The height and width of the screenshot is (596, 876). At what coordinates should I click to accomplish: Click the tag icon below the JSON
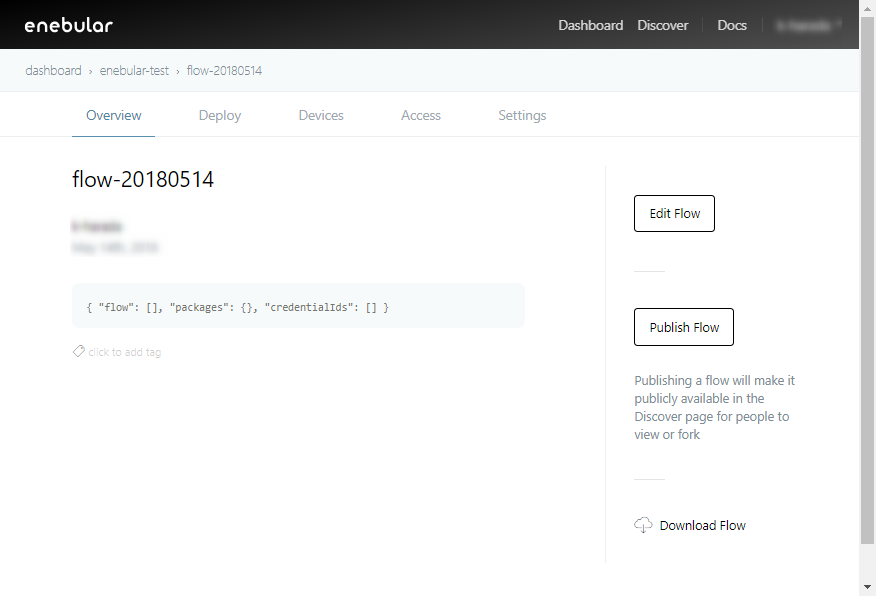click(78, 352)
